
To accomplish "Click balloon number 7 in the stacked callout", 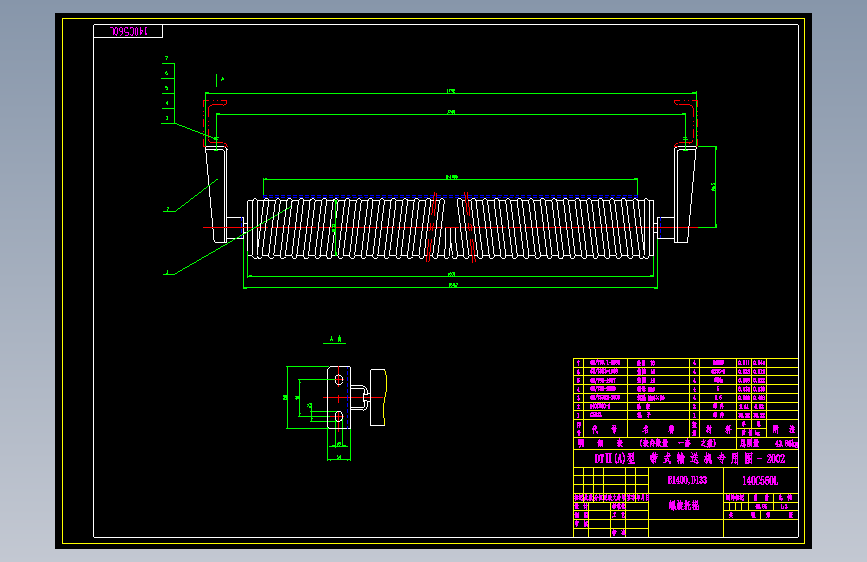I will [x=166, y=58].
